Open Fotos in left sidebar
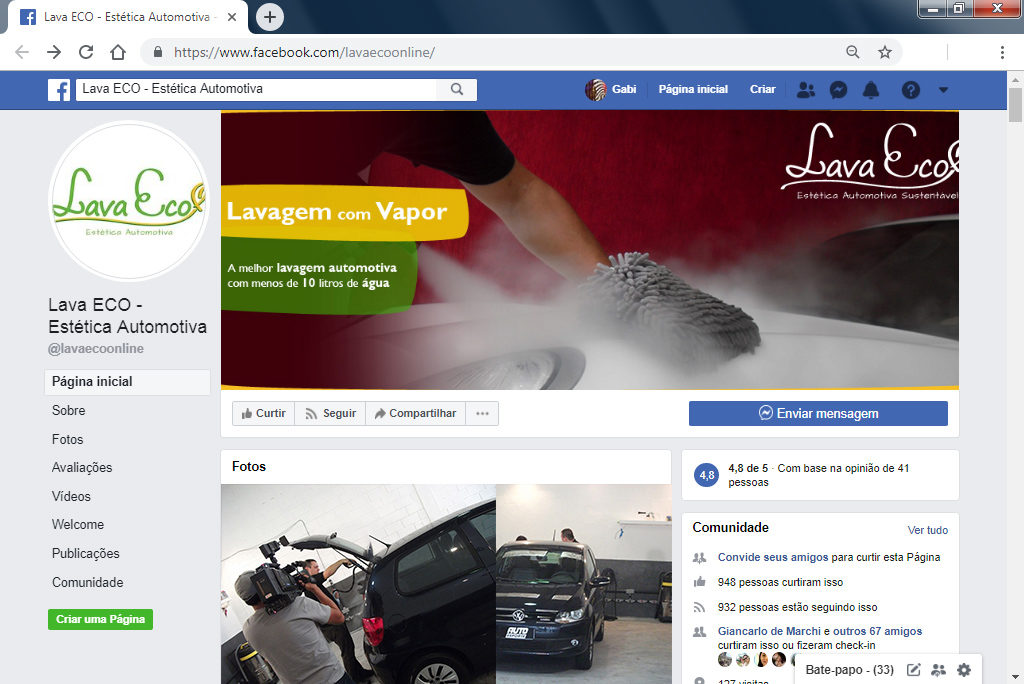The height and width of the screenshot is (684, 1024). click(67, 439)
